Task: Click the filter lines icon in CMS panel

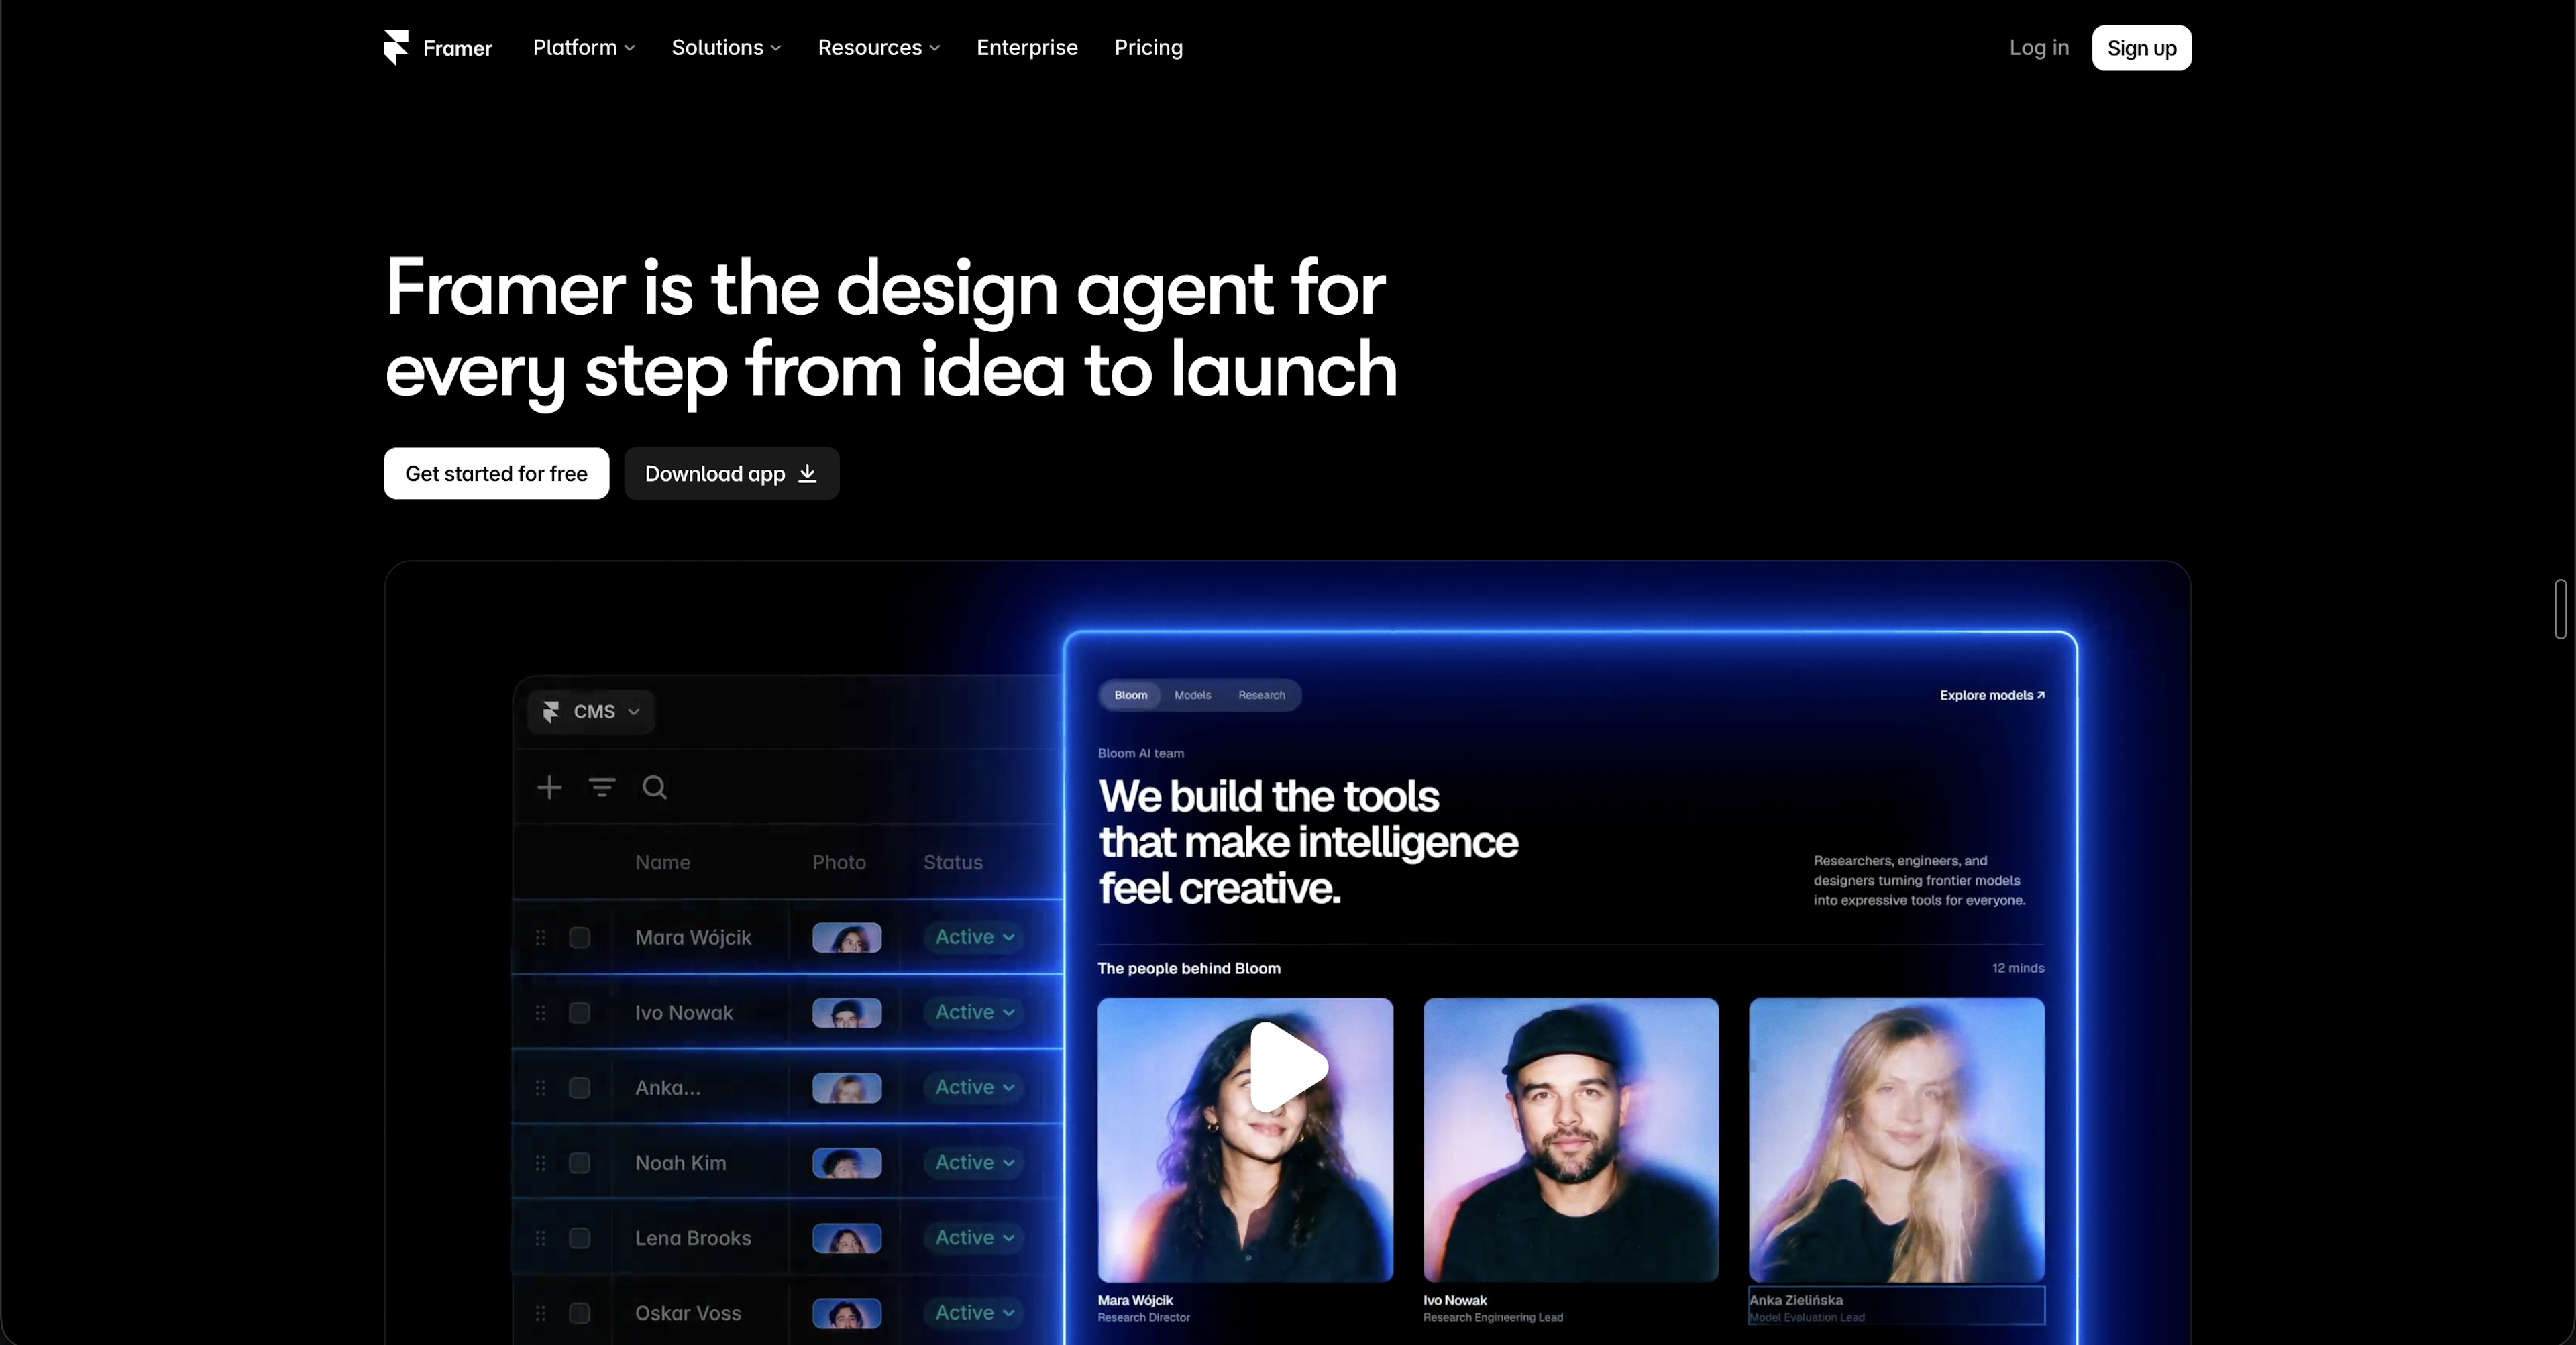Action: click(x=602, y=788)
